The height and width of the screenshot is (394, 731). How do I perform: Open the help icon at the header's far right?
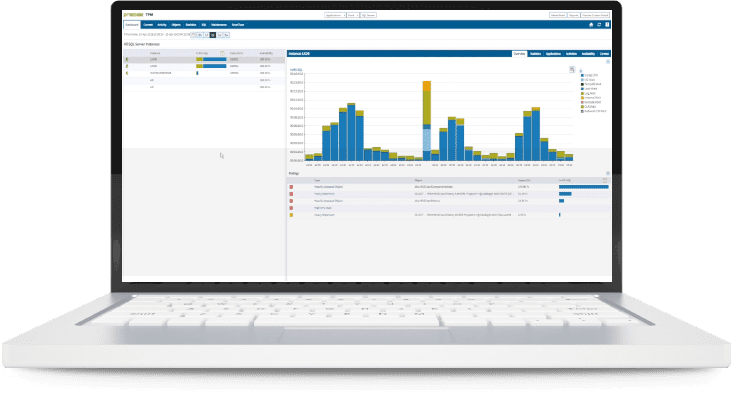(x=607, y=25)
